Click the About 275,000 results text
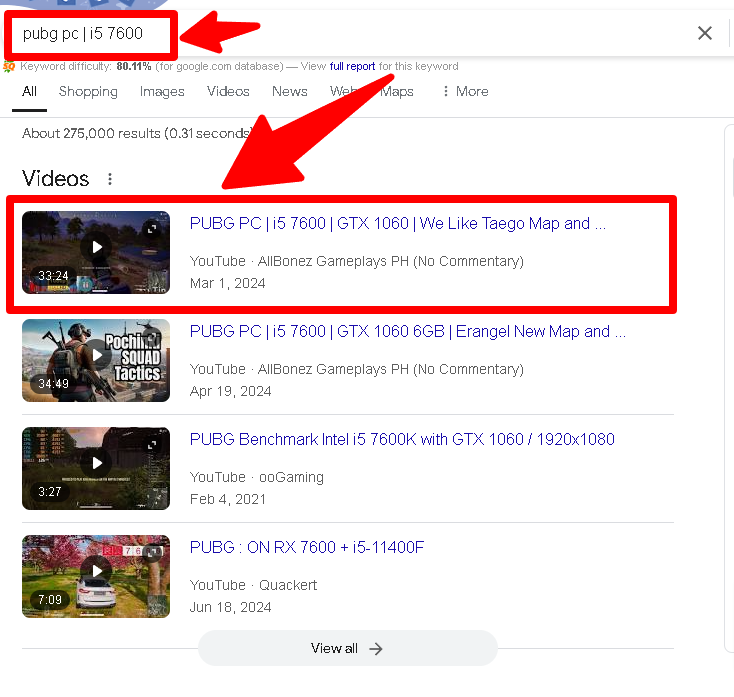The image size is (734, 697). [137, 133]
